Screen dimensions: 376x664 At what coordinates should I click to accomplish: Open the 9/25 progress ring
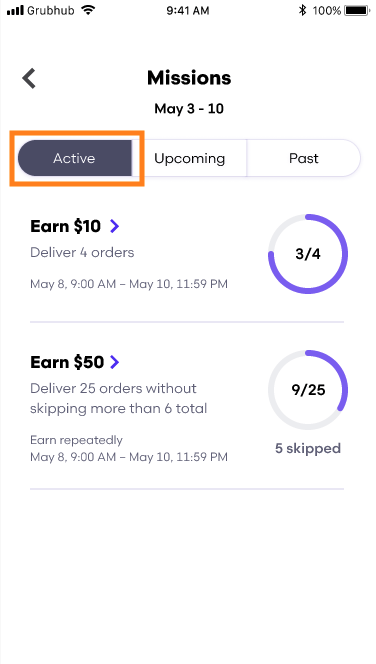(x=308, y=390)
